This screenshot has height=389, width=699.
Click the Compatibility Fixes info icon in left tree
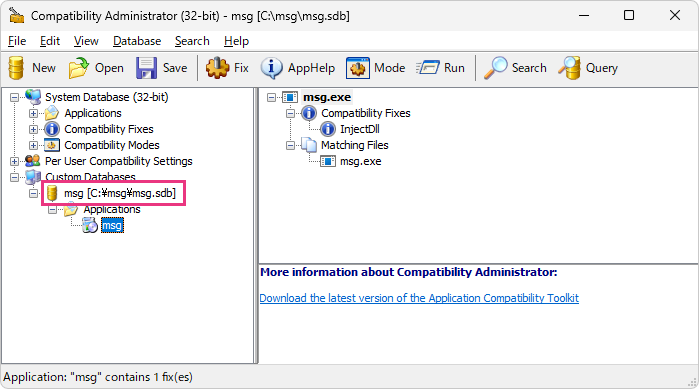pos(52,129)
